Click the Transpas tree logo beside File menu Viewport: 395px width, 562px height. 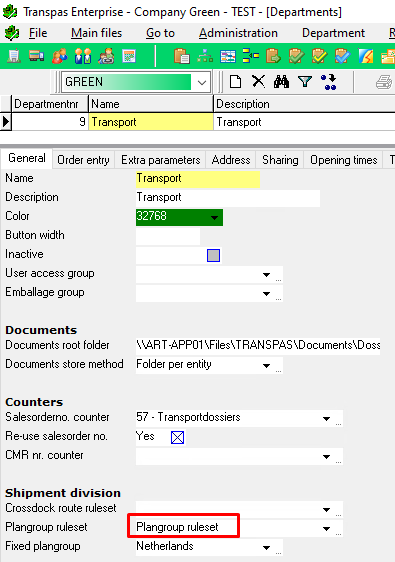[12, 33]
